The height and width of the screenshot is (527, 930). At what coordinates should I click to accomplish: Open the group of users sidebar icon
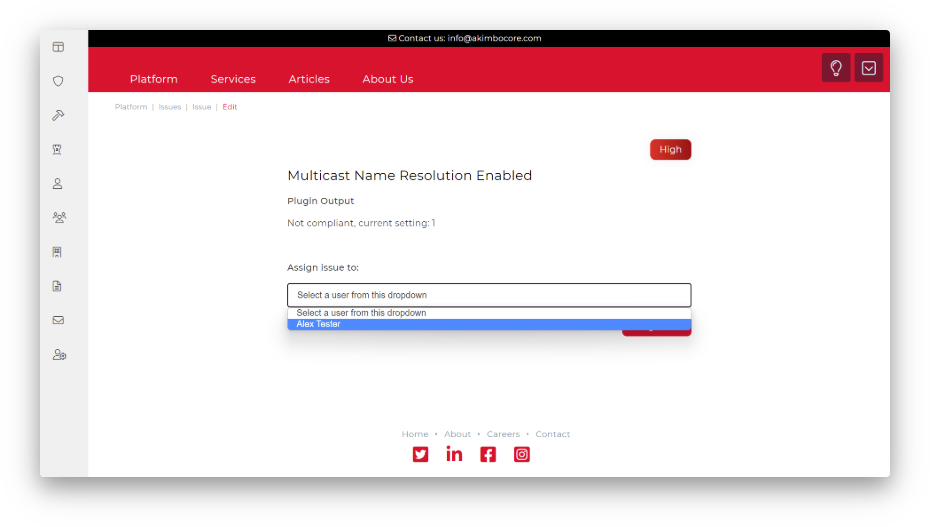coord(58,217)
